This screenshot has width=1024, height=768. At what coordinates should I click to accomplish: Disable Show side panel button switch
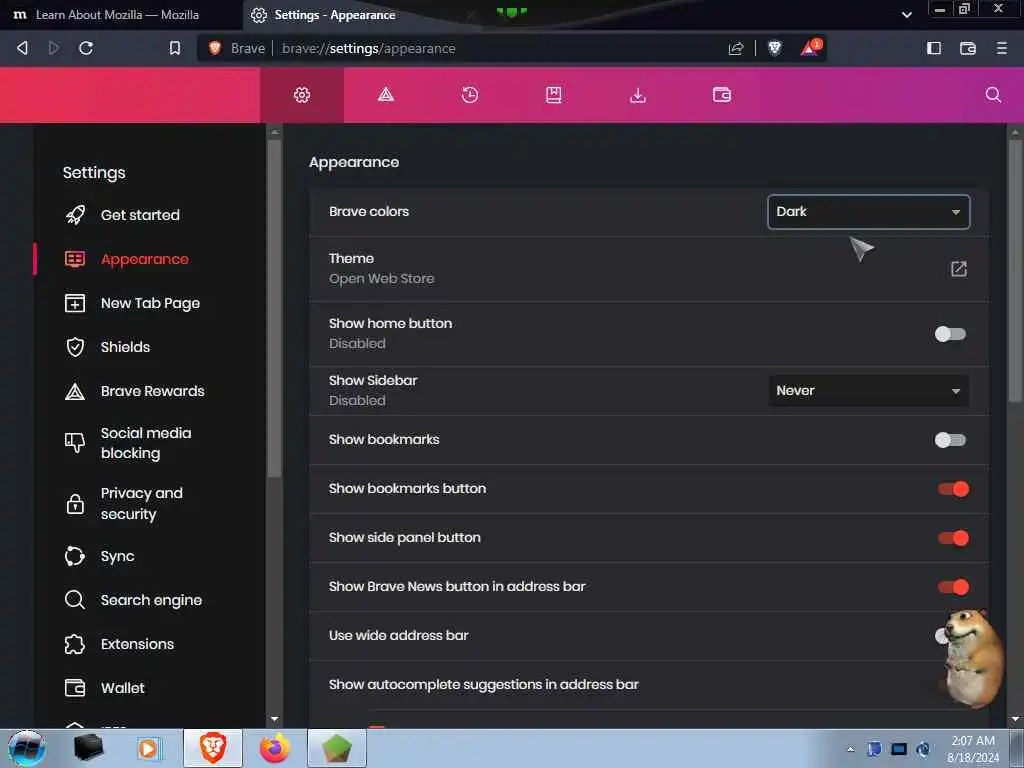pos(953,537)
